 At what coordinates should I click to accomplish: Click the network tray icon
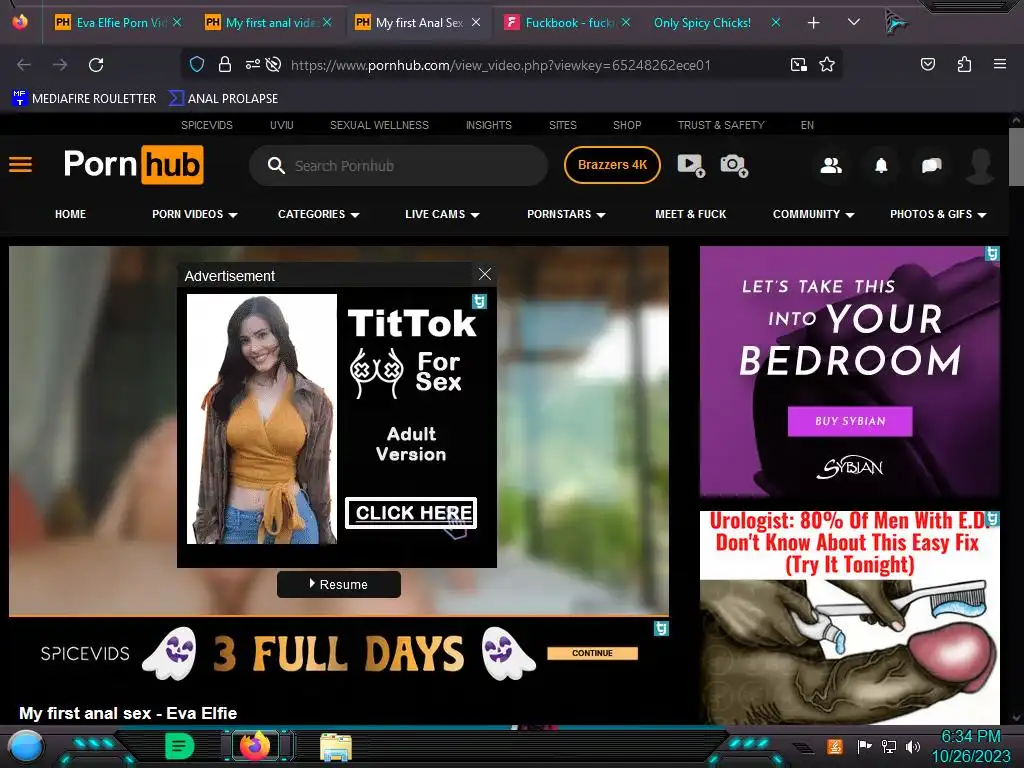point(889,746)
